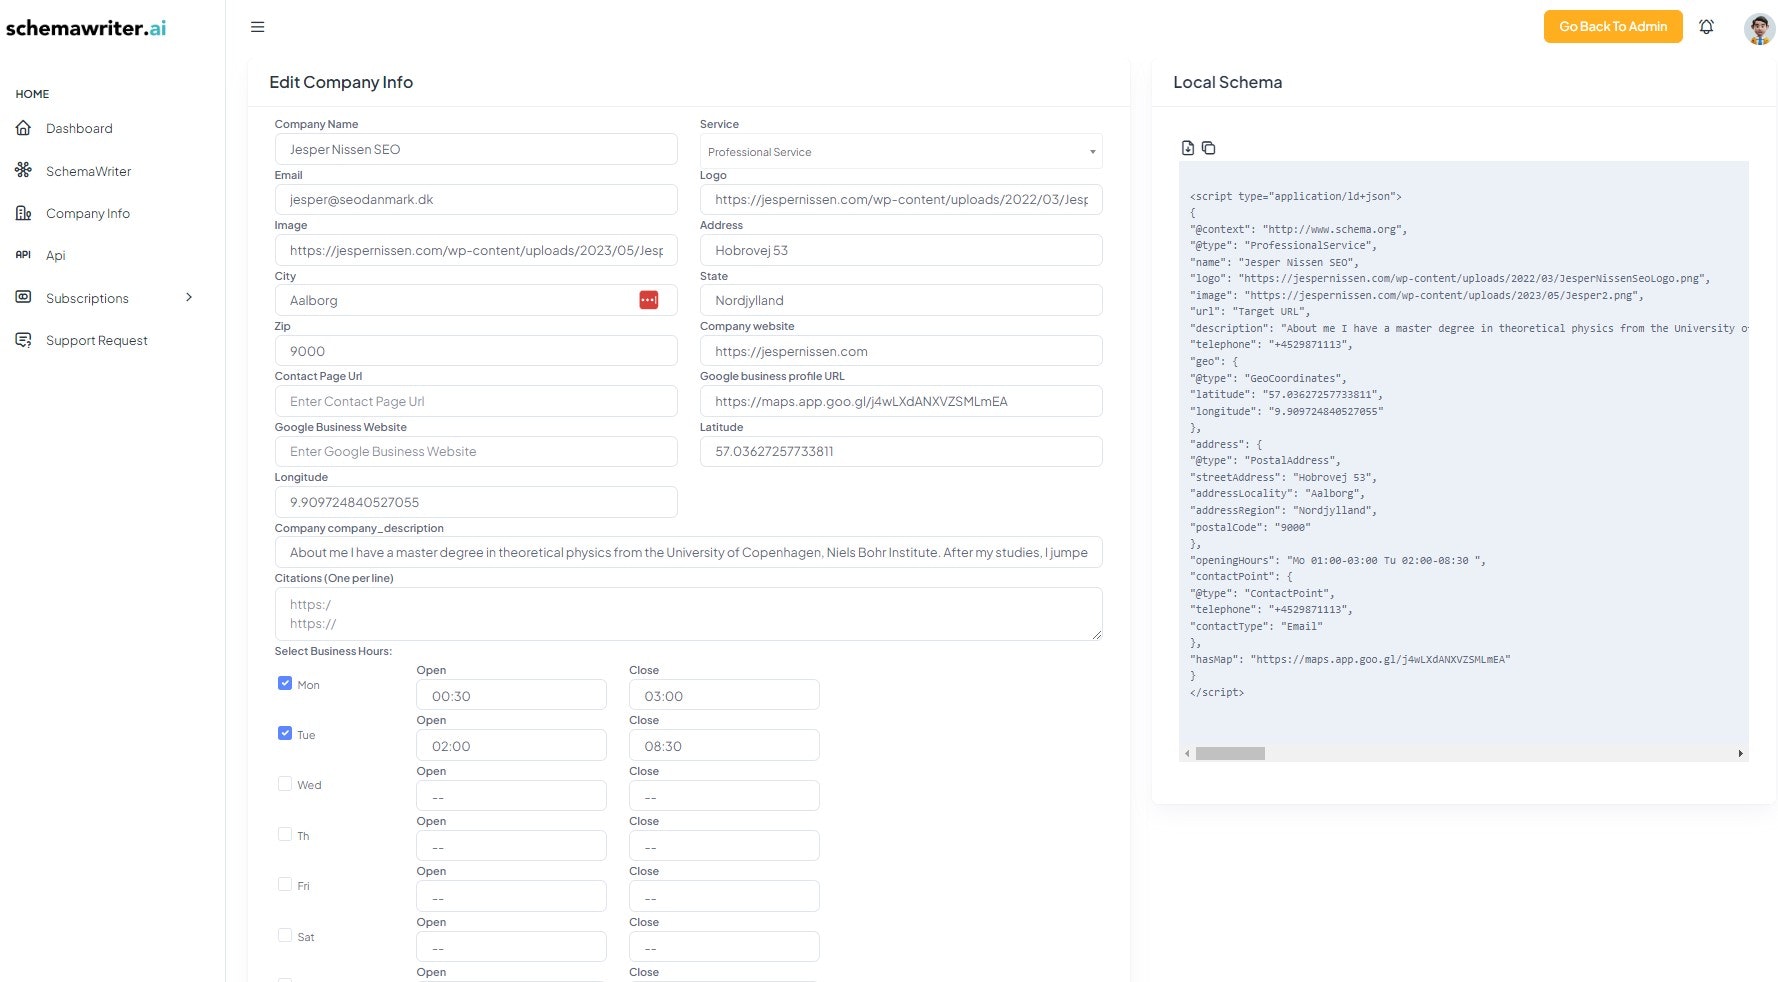Click the schemawriter.ai logo
This screenshot has height=982, width=1778.
(x=86, y=28)
